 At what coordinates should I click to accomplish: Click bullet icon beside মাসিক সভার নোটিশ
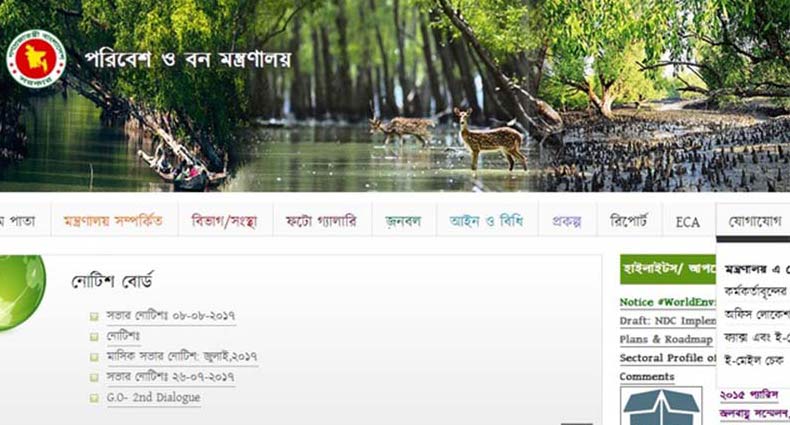94,357
